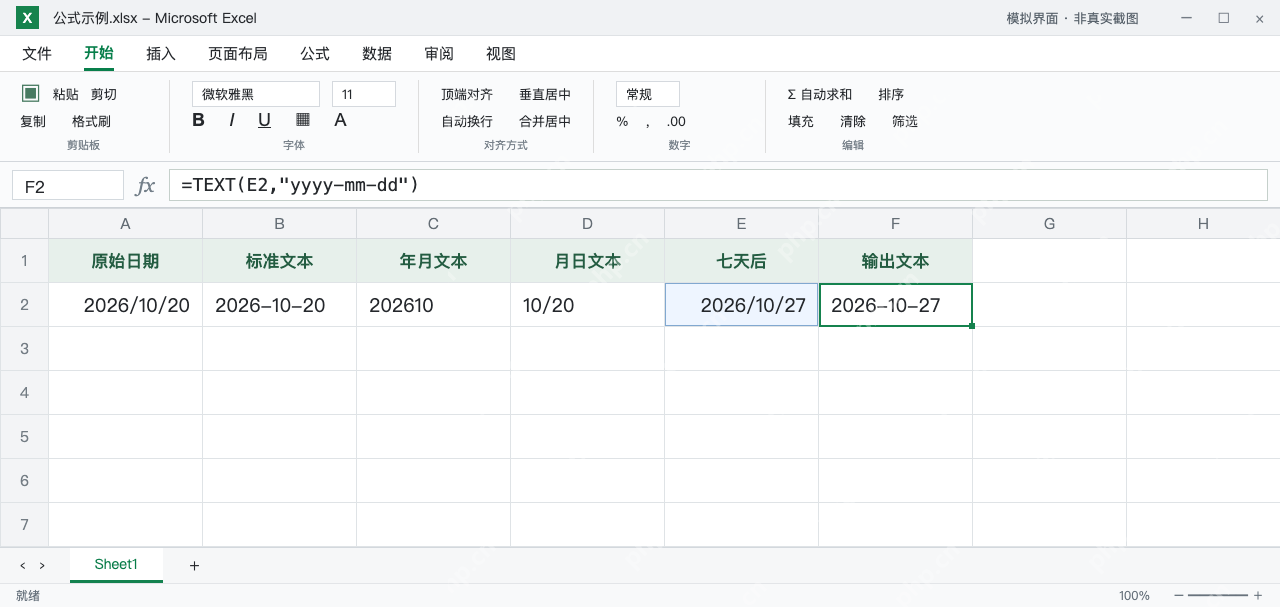Switch to the 页面布局 ribbon tab

click(238, 54)
